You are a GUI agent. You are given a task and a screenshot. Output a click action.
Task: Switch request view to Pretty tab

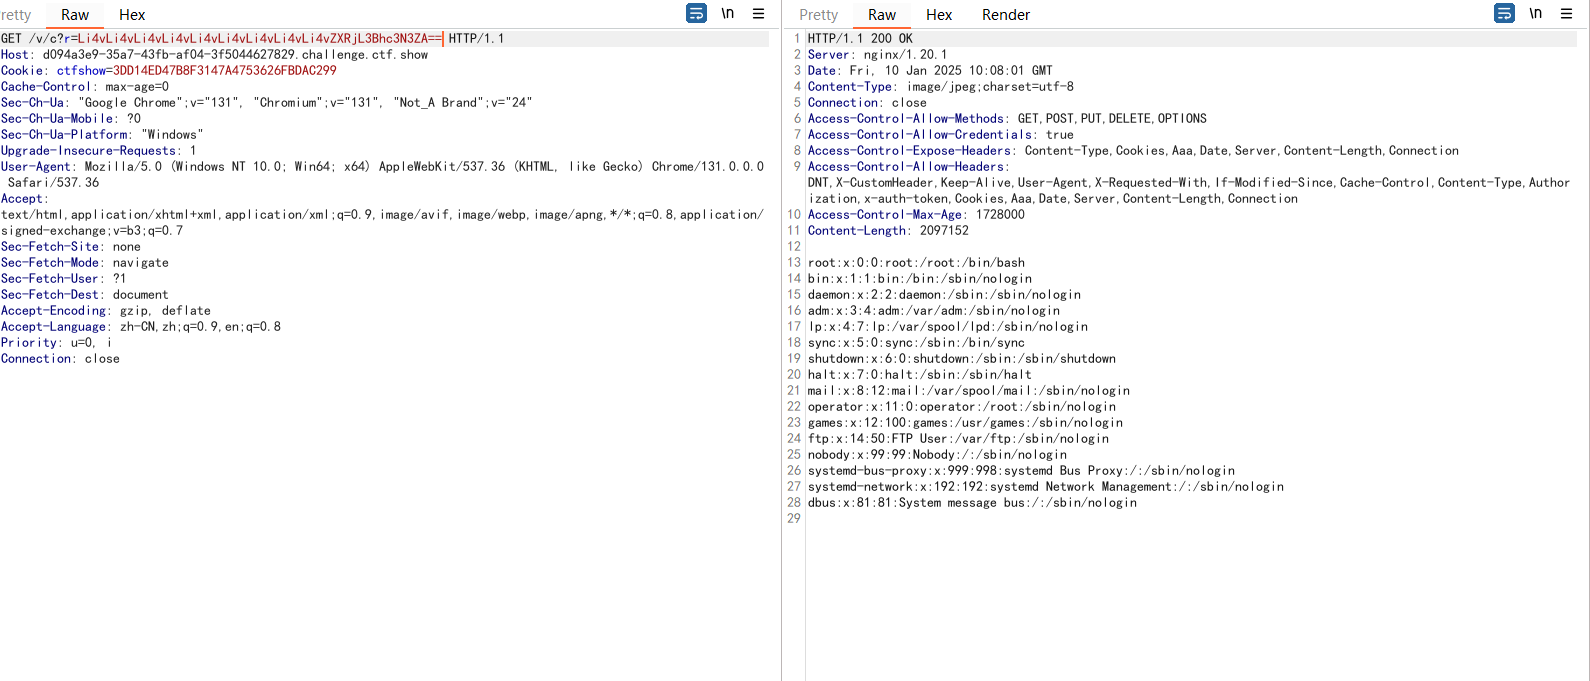coord(16,15)
